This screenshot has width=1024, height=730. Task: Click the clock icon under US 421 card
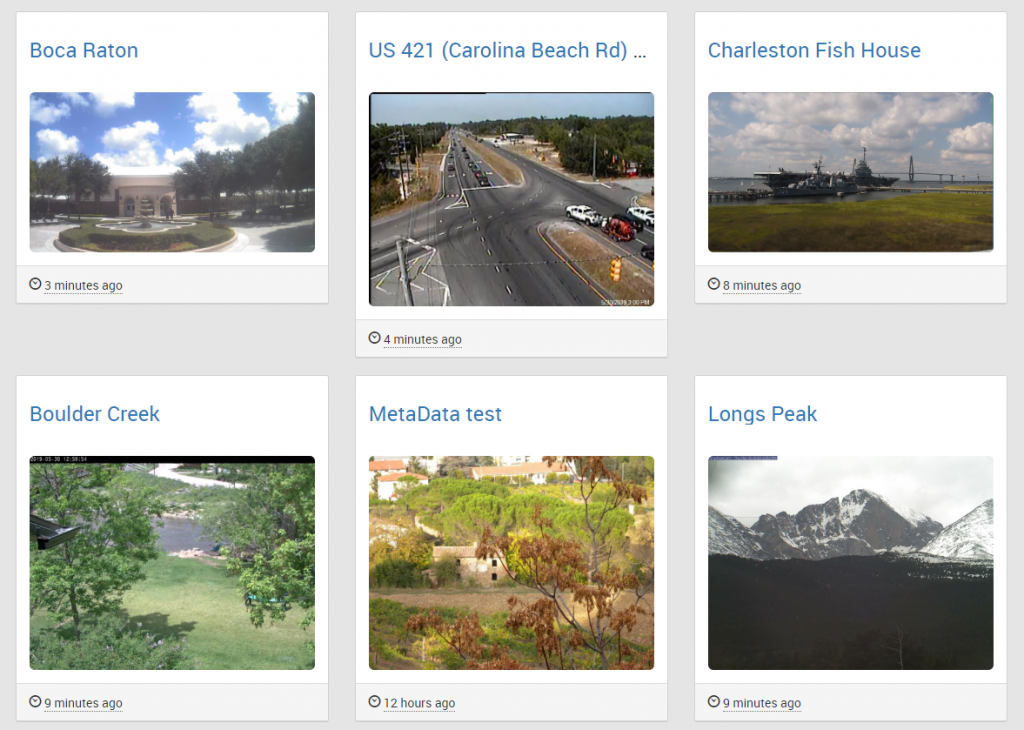pyautogui.click(x=374, y=338)
